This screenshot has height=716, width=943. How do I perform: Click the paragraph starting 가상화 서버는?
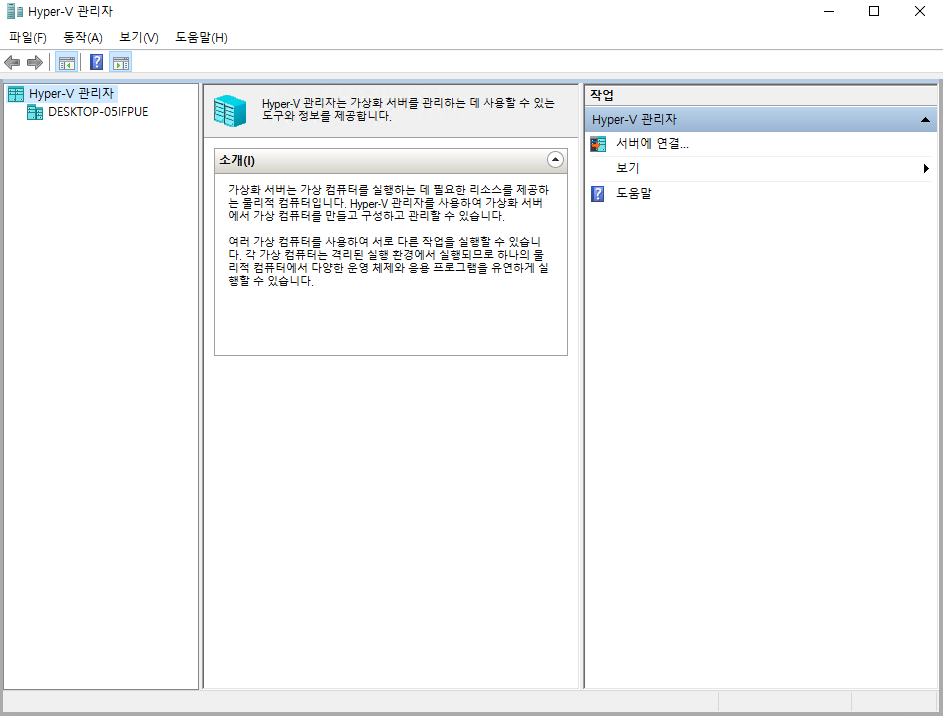(x=388, y=203)
